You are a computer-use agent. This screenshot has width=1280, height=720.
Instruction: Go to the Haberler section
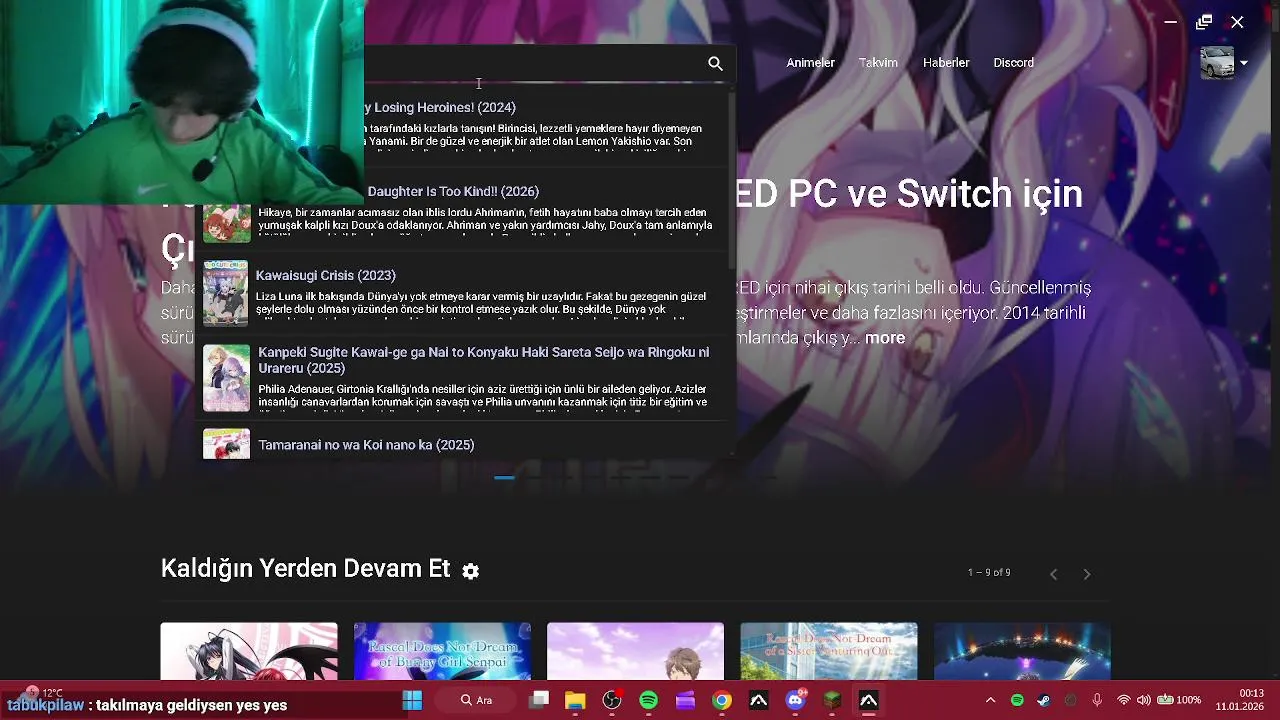pos(946,63)
